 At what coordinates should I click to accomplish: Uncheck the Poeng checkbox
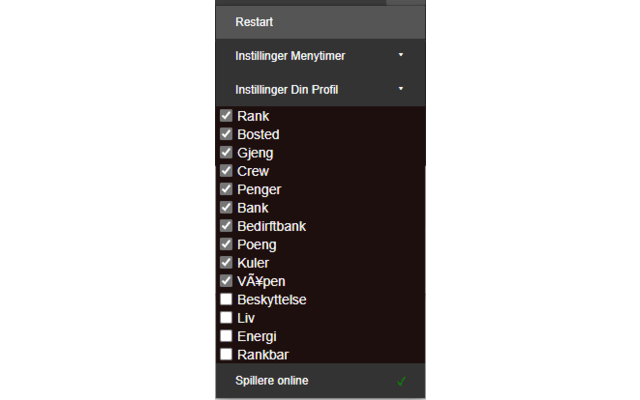click(x=226, y=244)
